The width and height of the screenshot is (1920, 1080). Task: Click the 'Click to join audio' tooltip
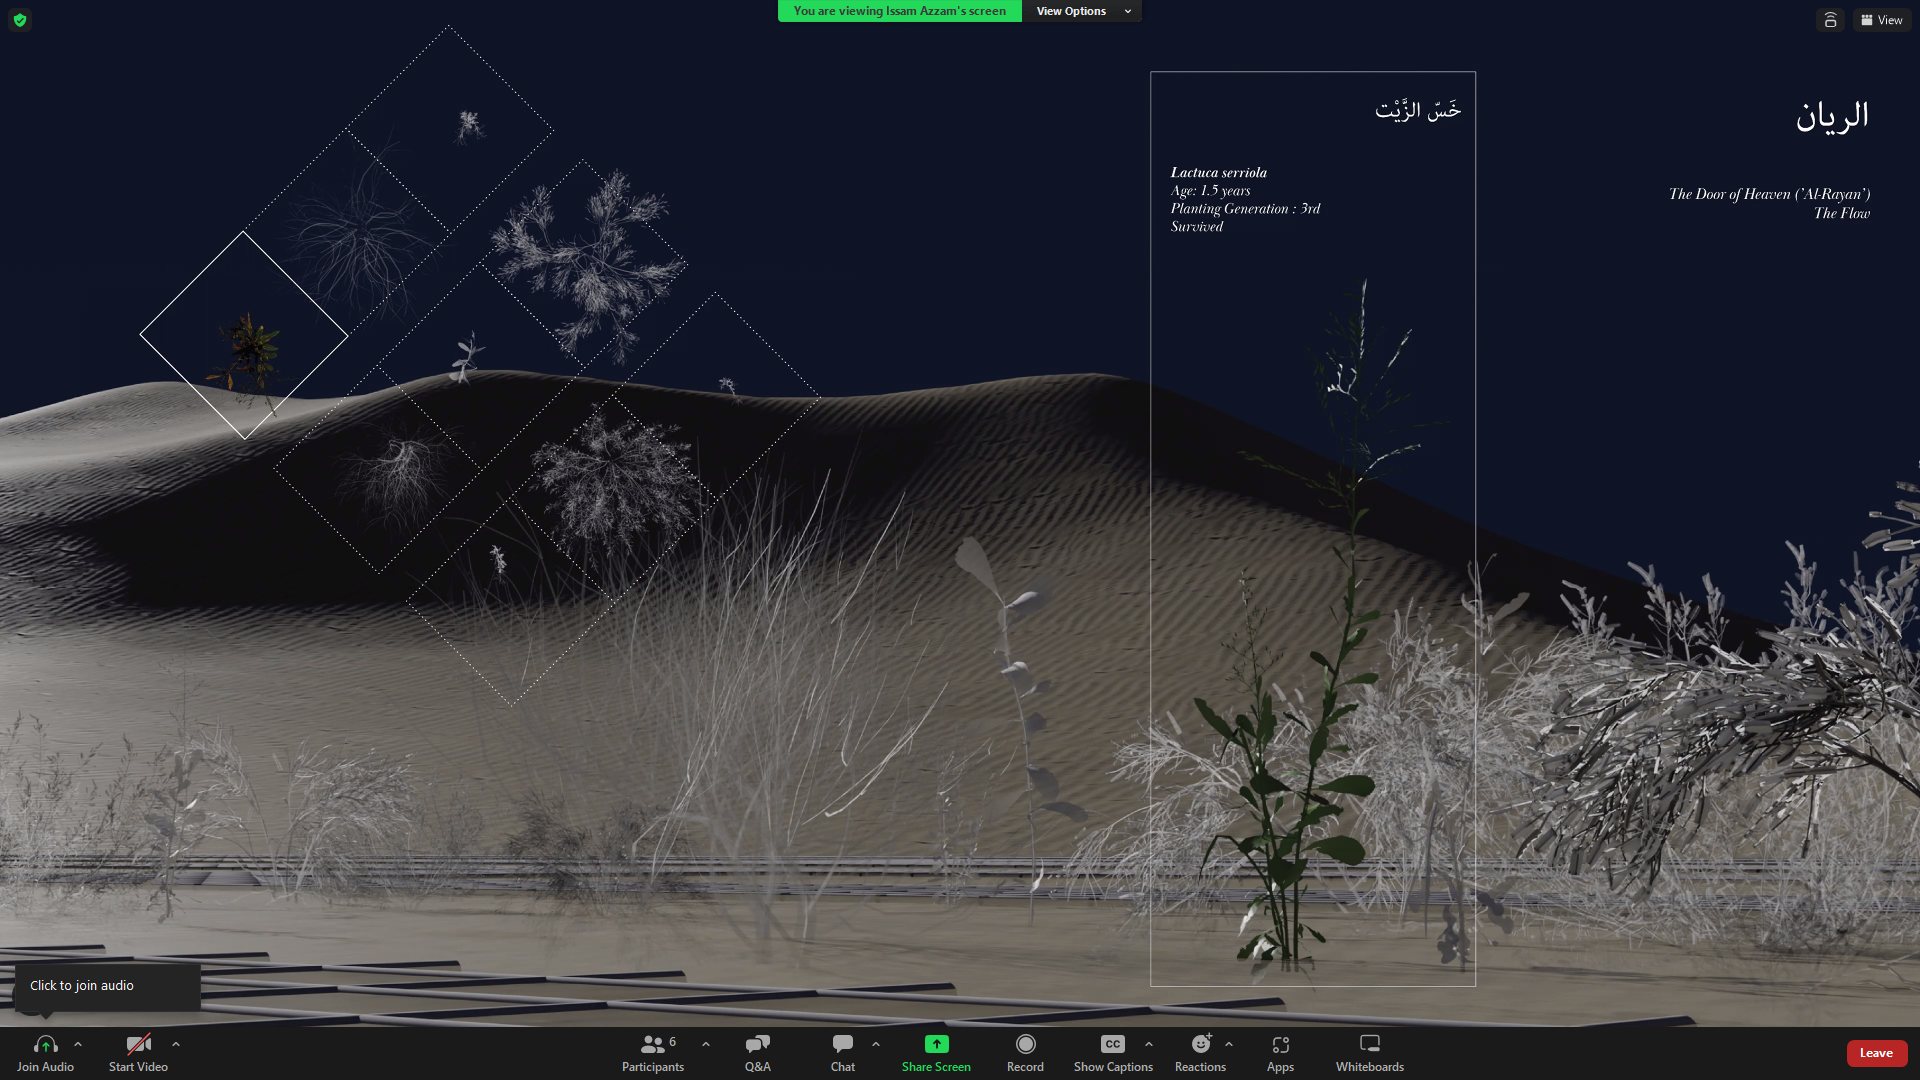[x=107, y=986]
